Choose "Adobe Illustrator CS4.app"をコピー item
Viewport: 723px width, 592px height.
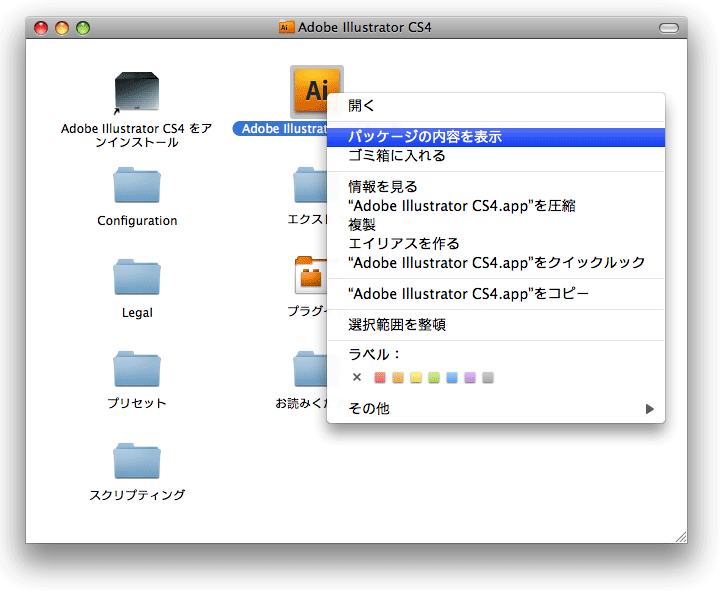(496, 294)
